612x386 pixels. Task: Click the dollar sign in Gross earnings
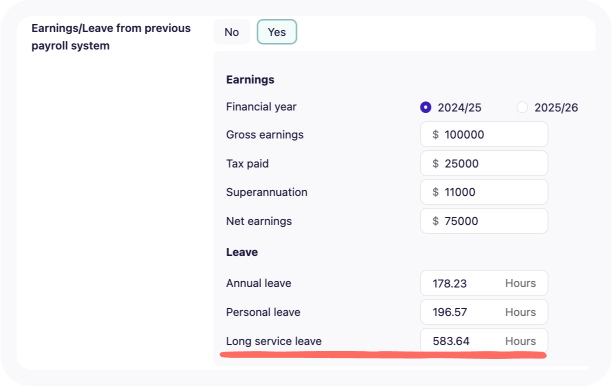pyautogui.click(x=436, y=135)
